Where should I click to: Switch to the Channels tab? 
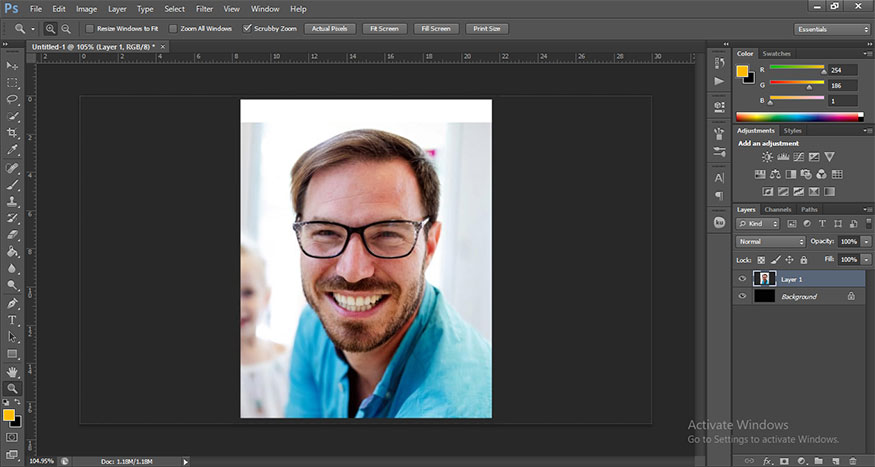[x=778, y=210]
